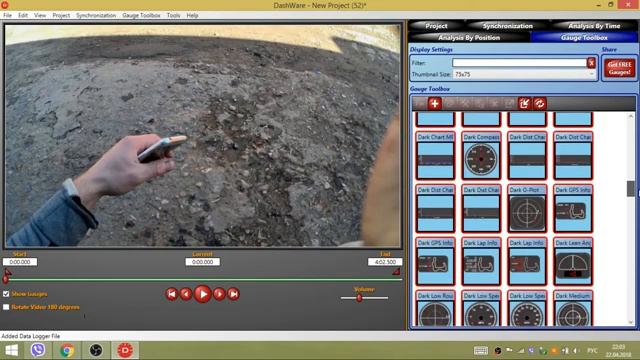This screenshot has height=360, width=640.
Task: Enable Rotate Video 180 degrees
Action: pos(6,307)
